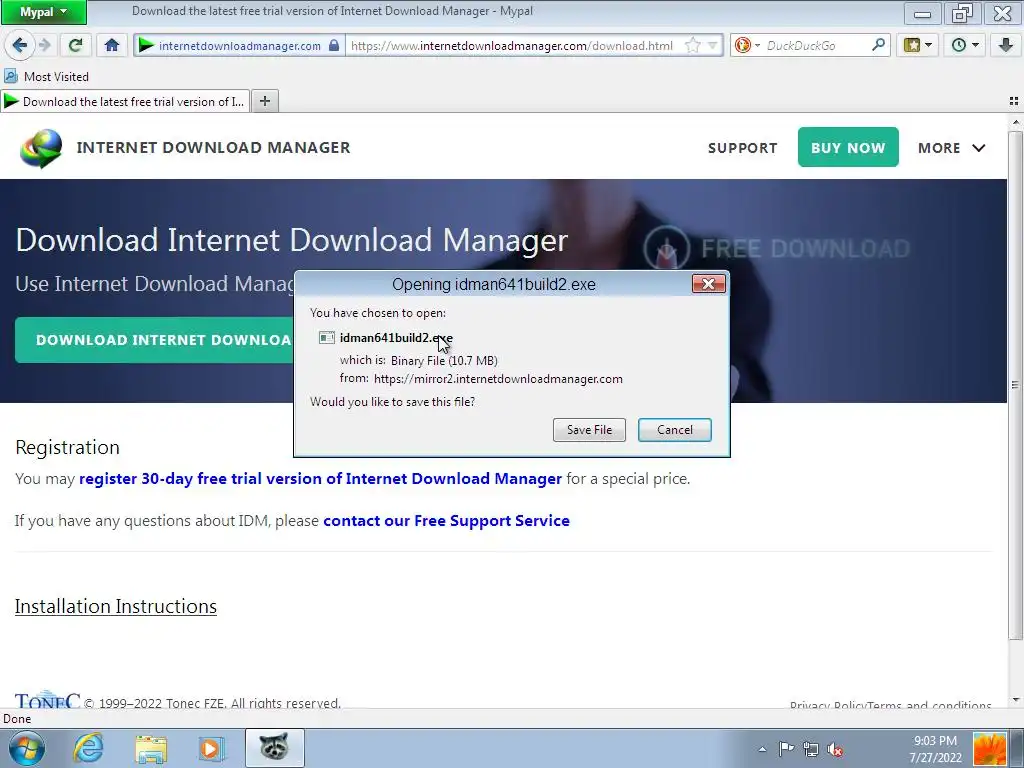
Task: Reload the page with the refresh icon
Action: tap(75, 45)
